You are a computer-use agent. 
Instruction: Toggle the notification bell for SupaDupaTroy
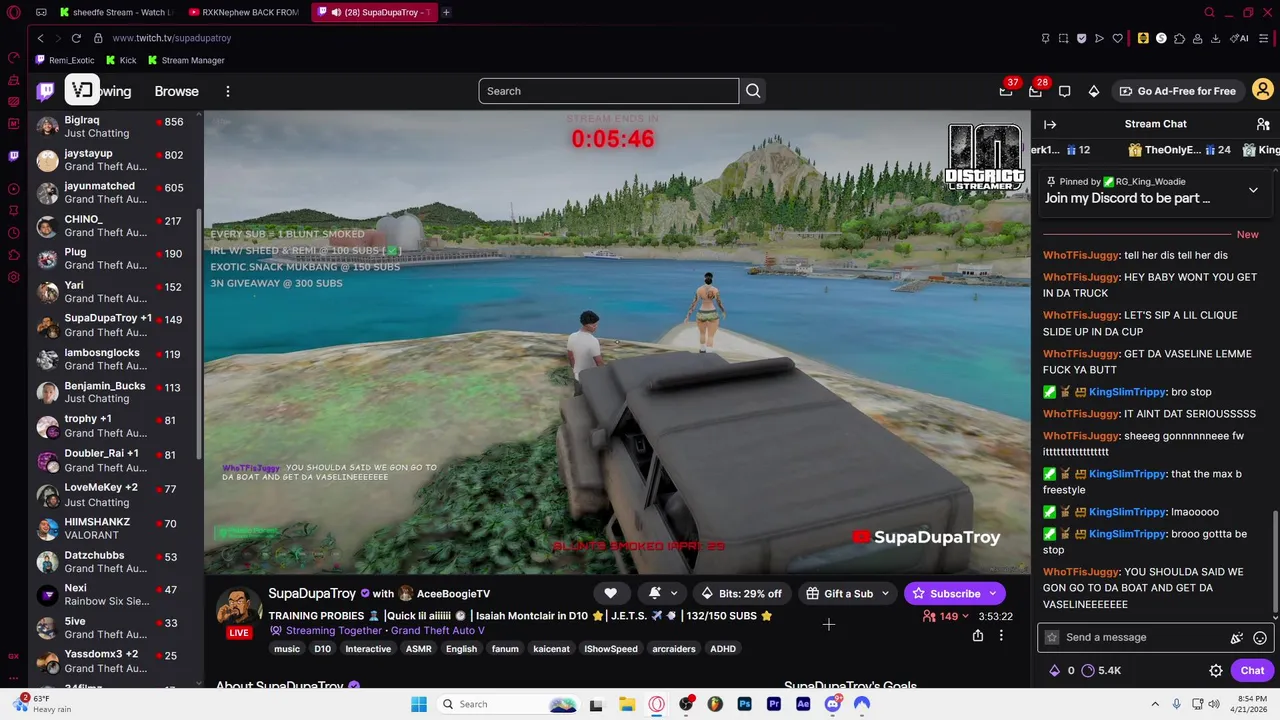655,593
